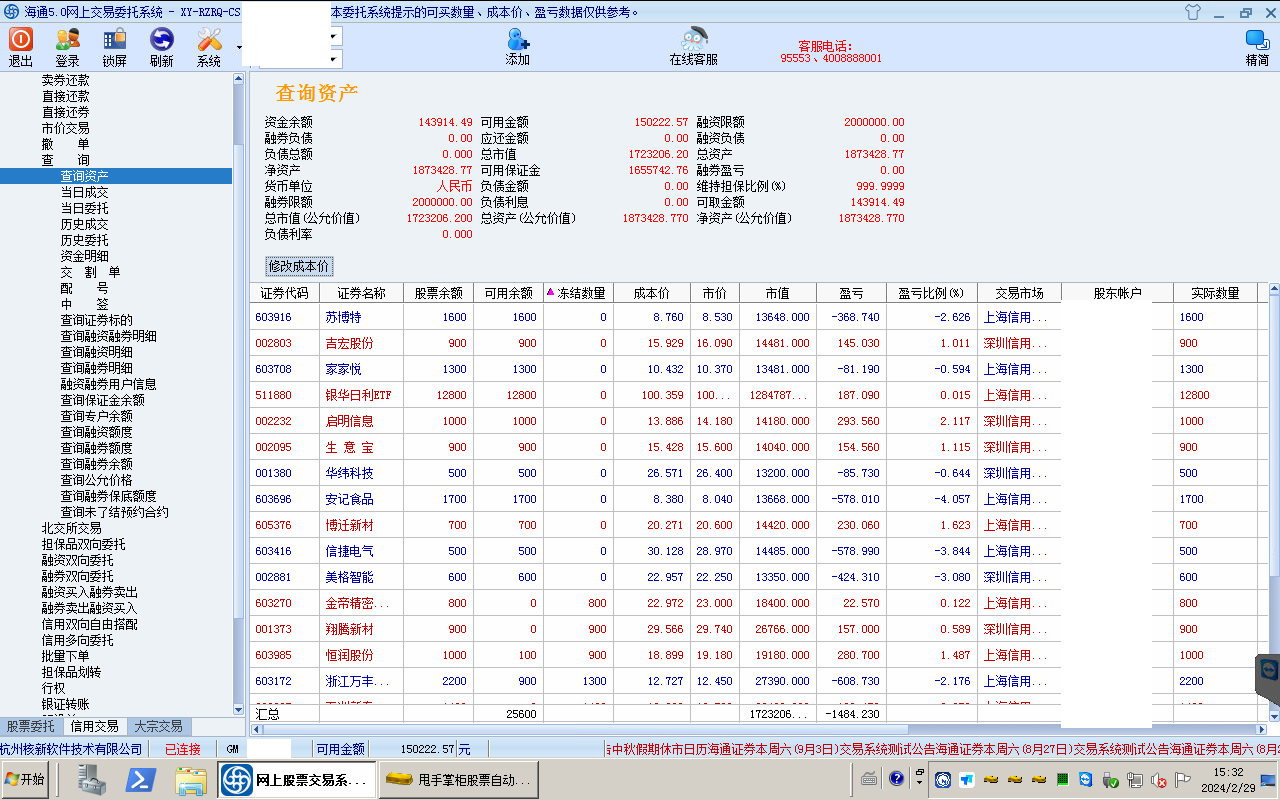Open the upper account combo box
The height and width of the screenshot is (800, 1280).
click(334, 36)
